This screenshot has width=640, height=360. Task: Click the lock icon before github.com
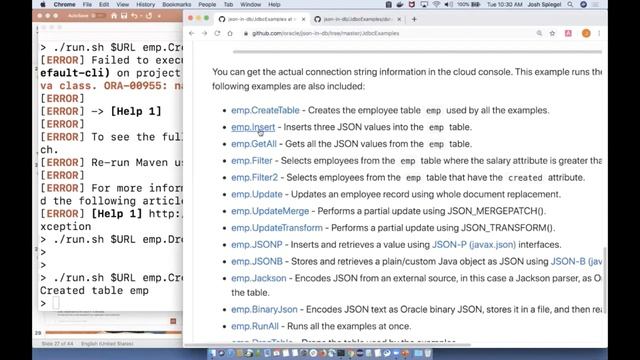pyautogui.click(x=246, y=33)
